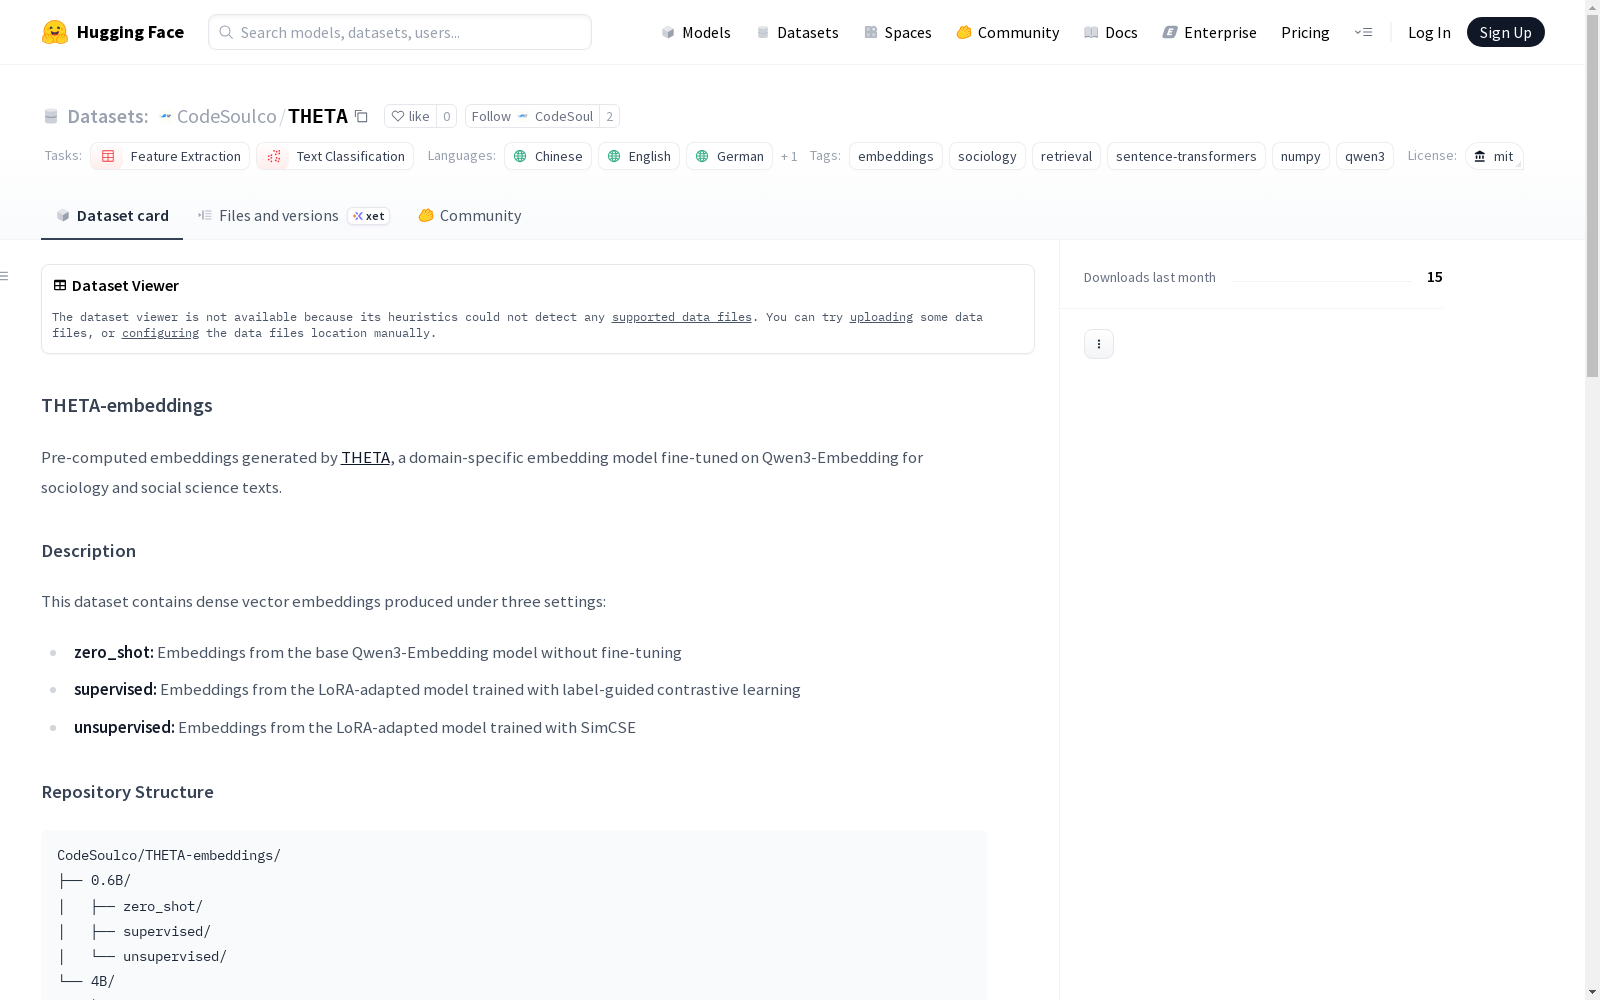Click the Feature Extraction task icon

coord(108,156)
